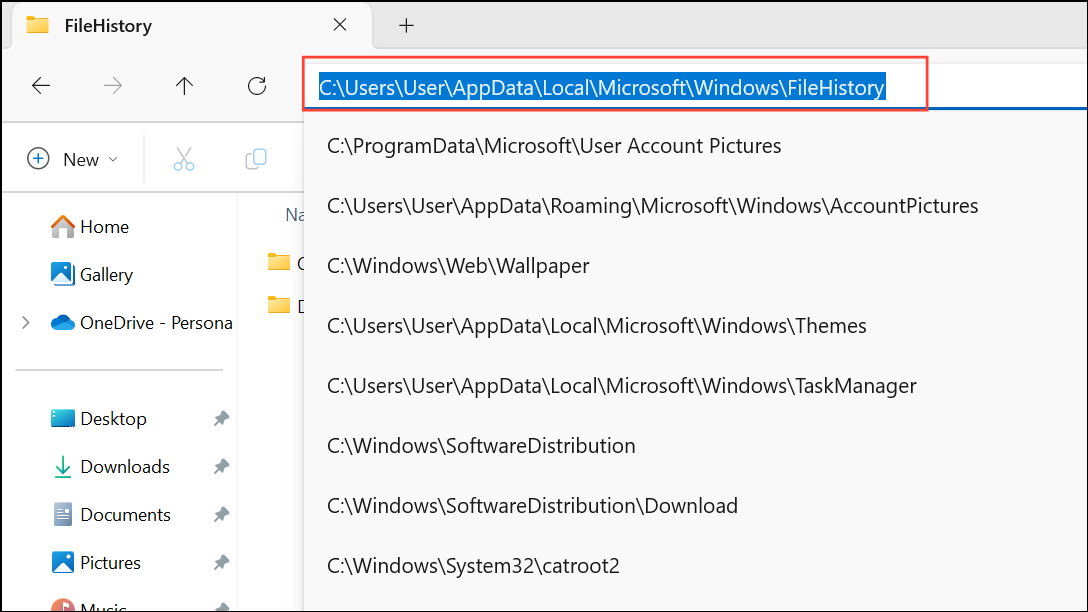The image size is (1088, 612).
Task: Unpin Documents from the sidebar
Action: [x=221, y=514]
